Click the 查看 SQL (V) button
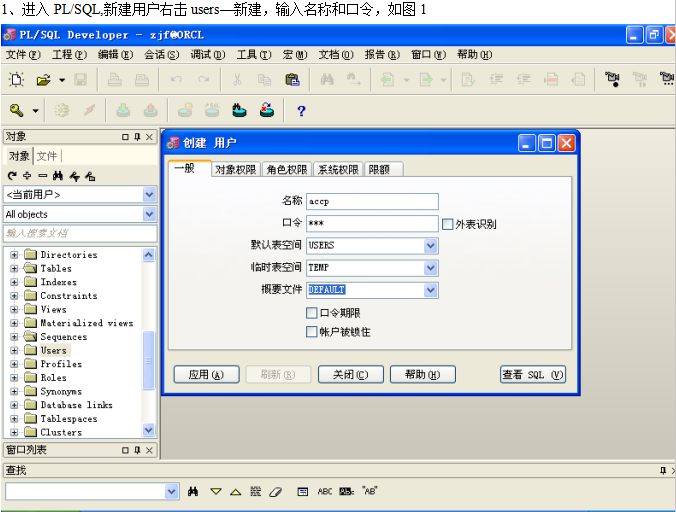 [533, 375]
